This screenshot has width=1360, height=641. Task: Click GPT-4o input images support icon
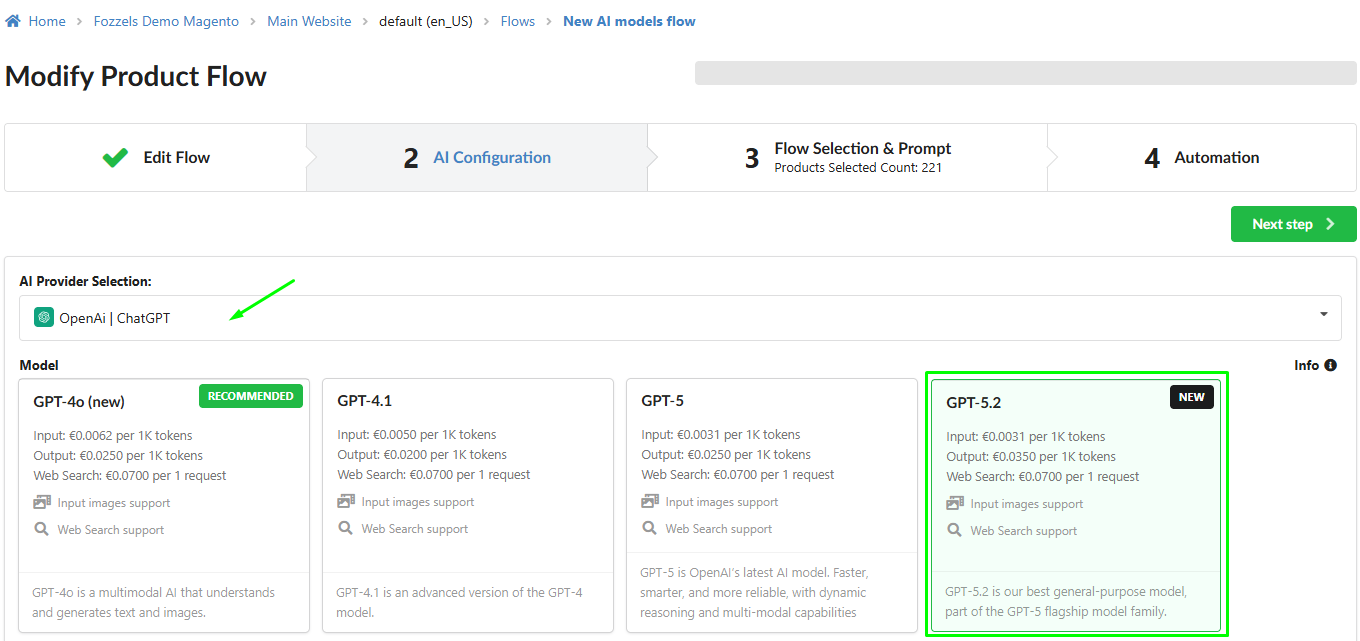tap(42, 503)
